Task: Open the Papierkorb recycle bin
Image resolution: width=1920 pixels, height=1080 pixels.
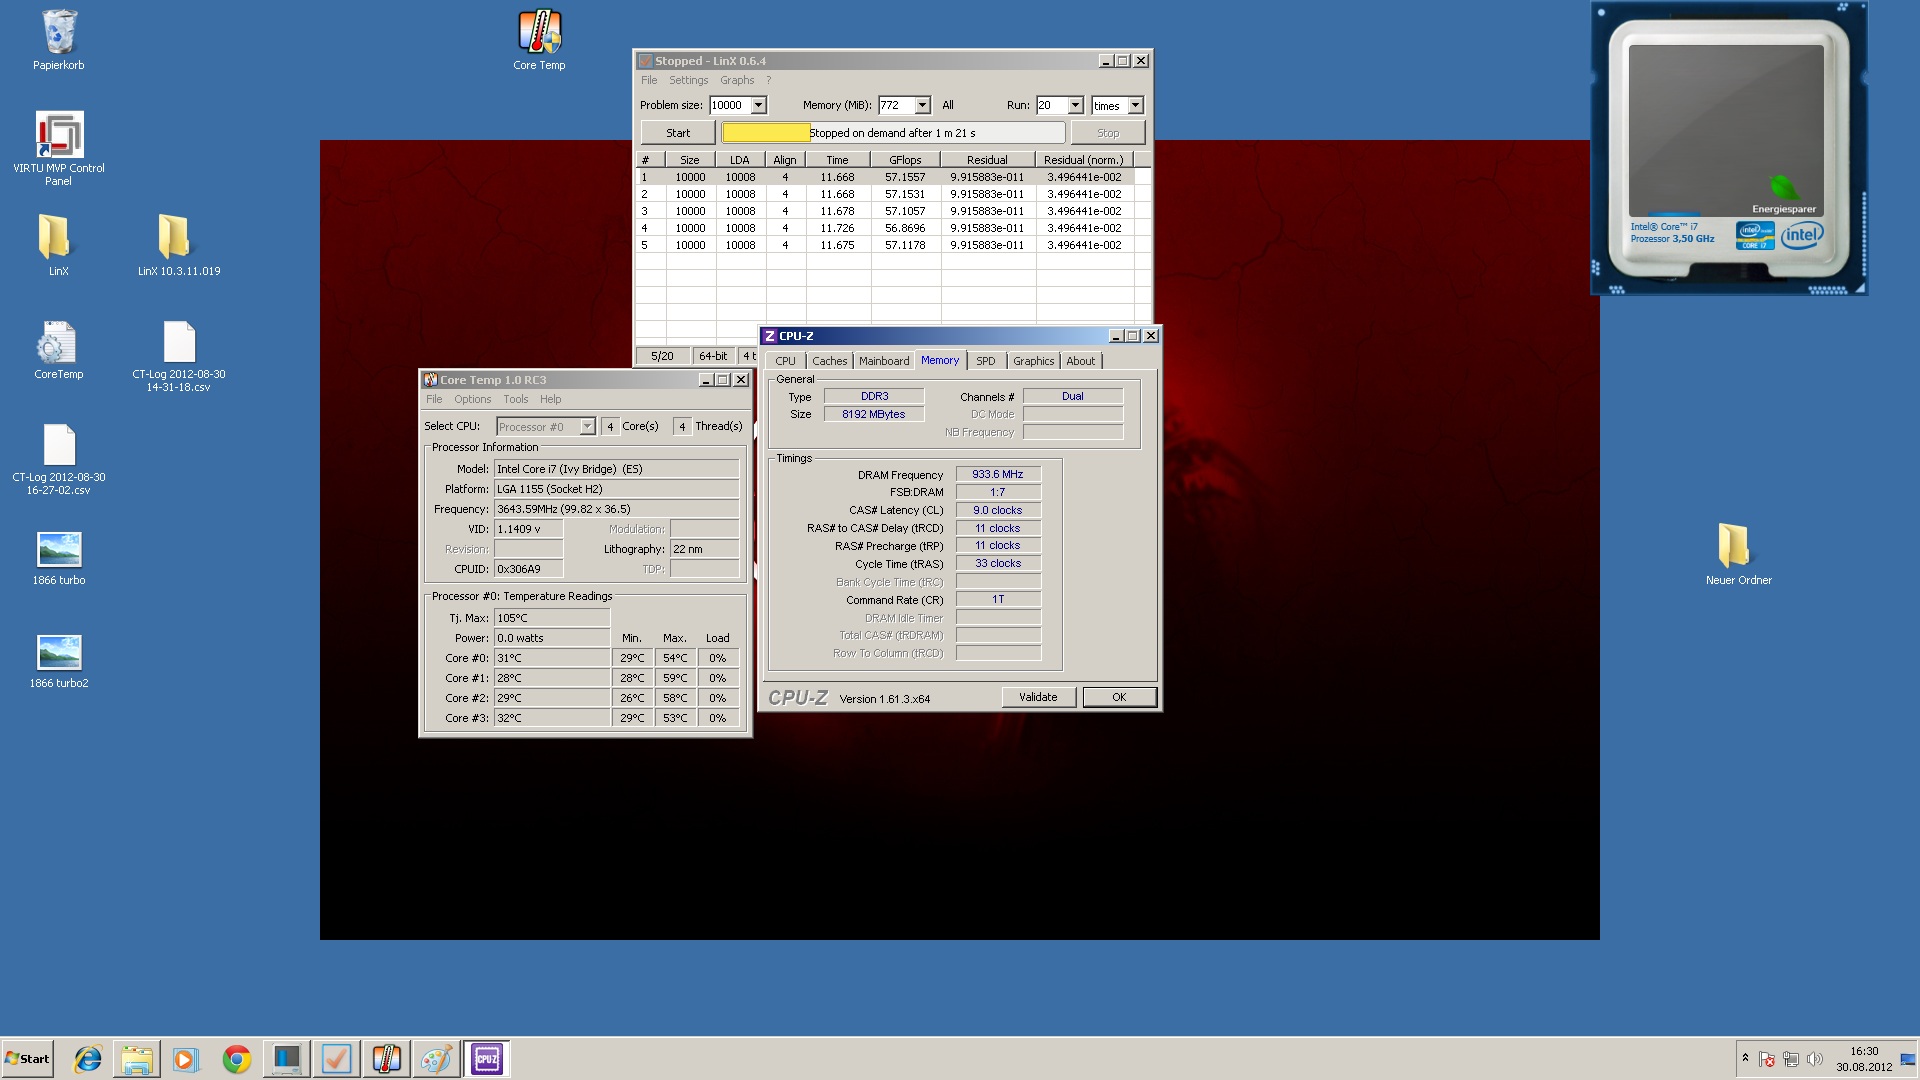Action: 59,38
